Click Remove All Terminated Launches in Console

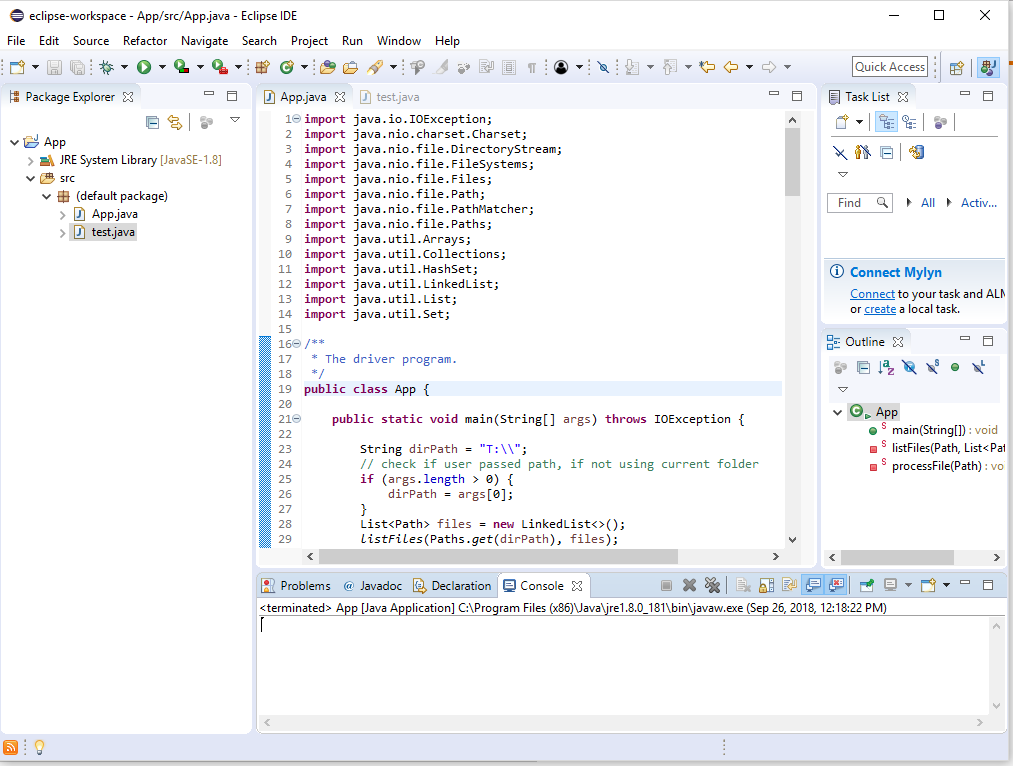[x=712, y=586]
